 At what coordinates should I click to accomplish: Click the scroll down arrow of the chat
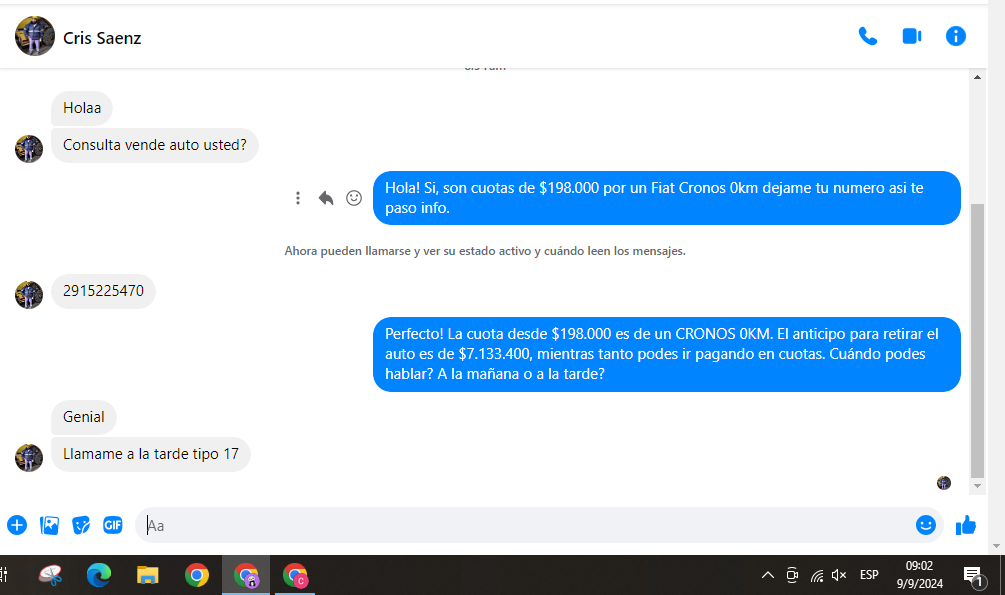977,486
